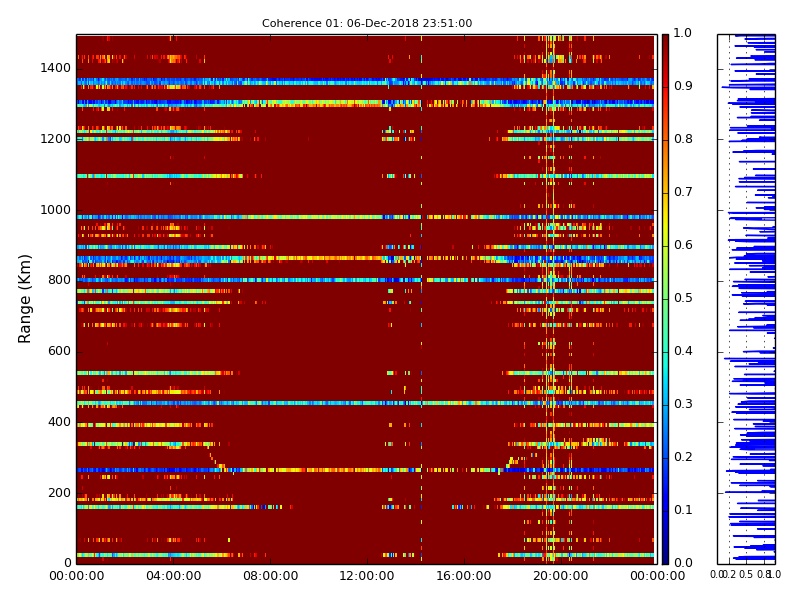Click the blue coherence profile side plot
The image size is (800, 600).
pos(746,298)
